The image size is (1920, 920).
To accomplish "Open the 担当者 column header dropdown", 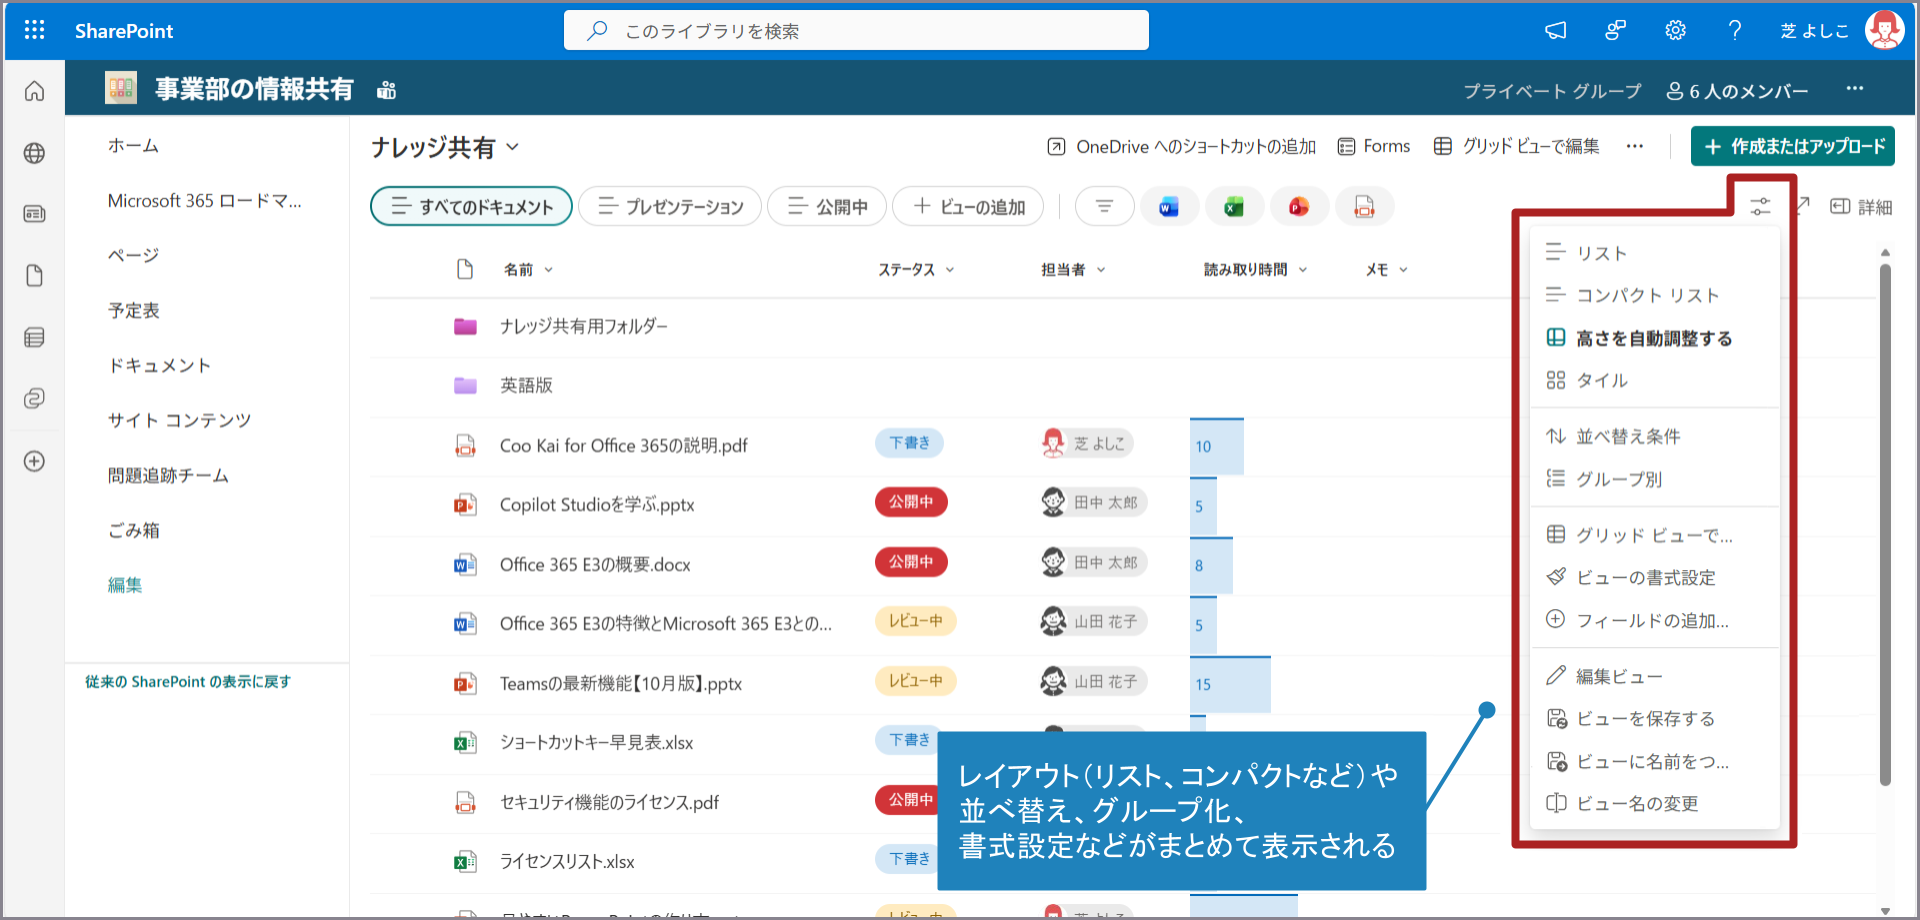I will (1073, 270).
